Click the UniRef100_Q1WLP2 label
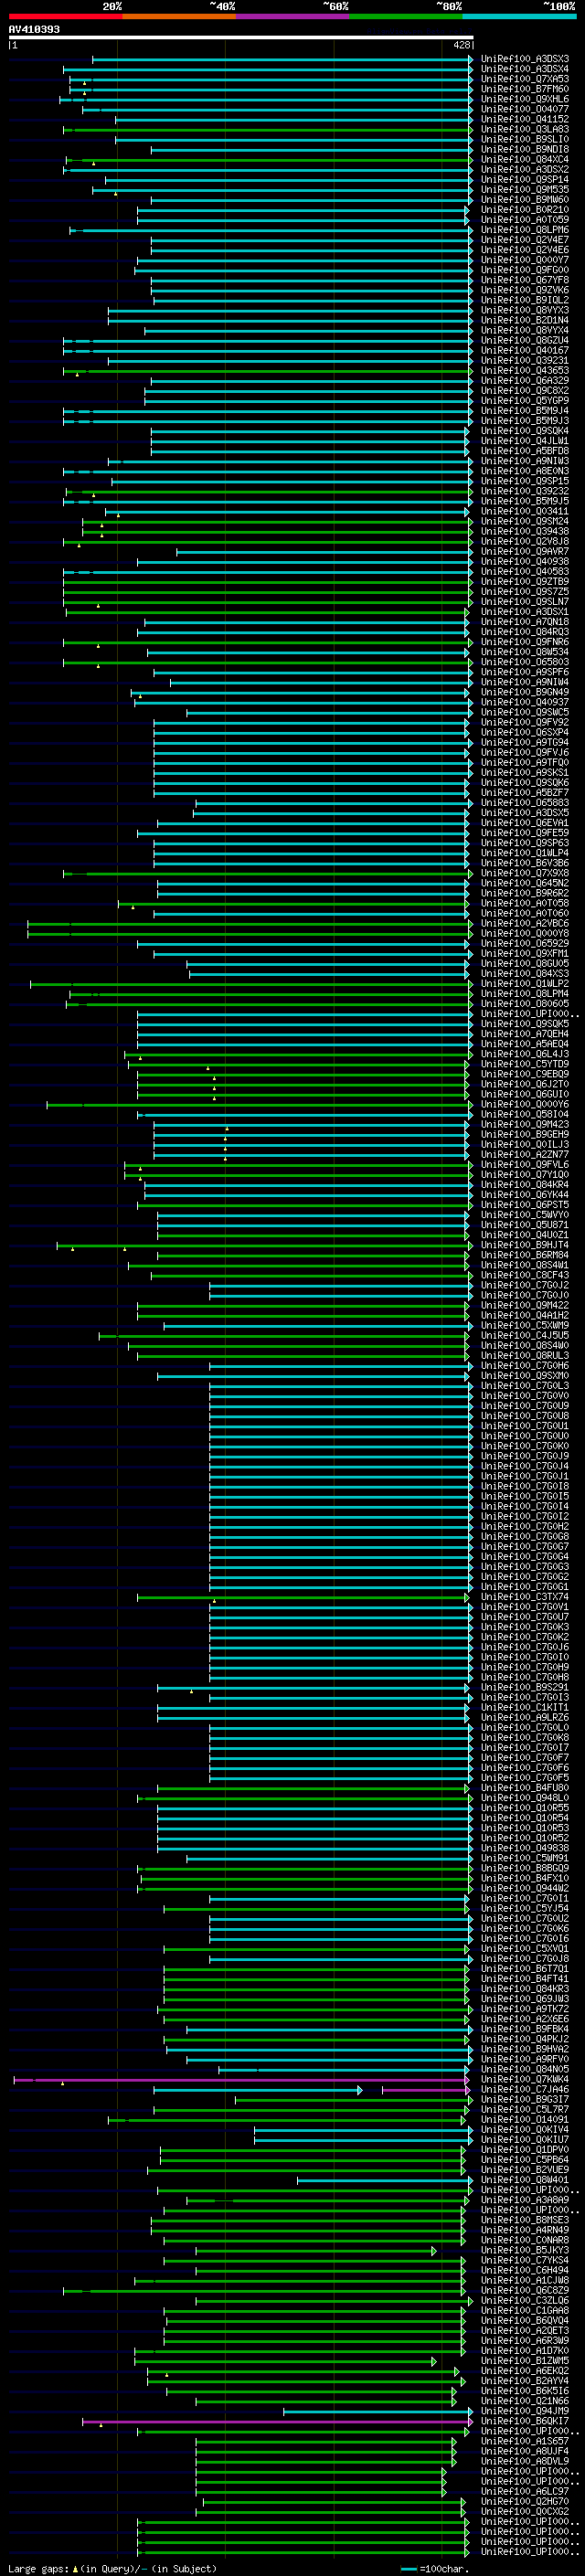Viewport: 585px width, 2576px height. [525, 983]
